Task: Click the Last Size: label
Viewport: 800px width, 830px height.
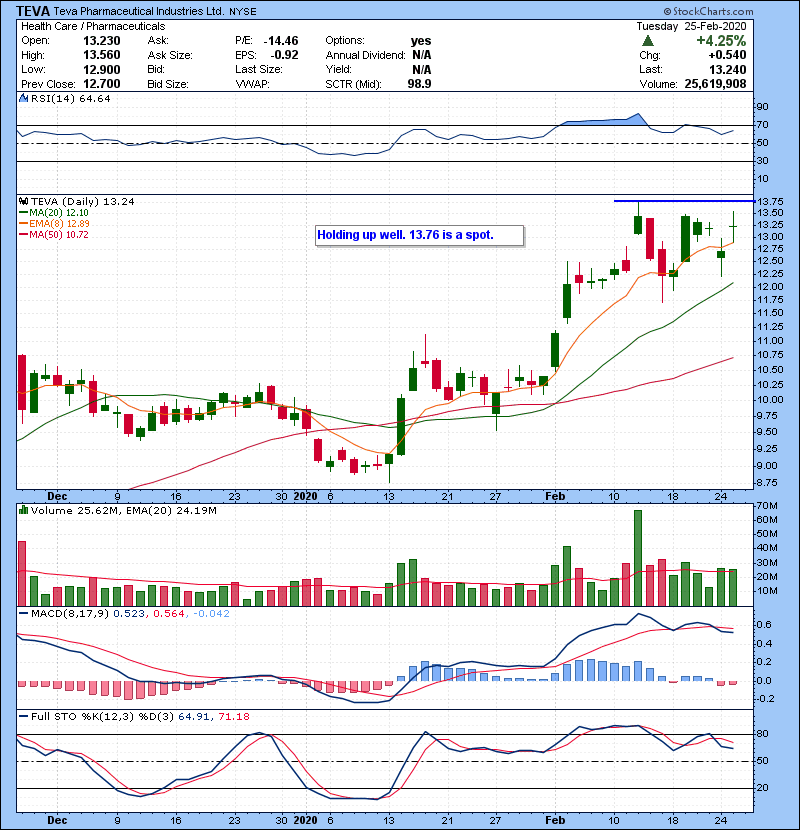Action: [x=259, y=70]
